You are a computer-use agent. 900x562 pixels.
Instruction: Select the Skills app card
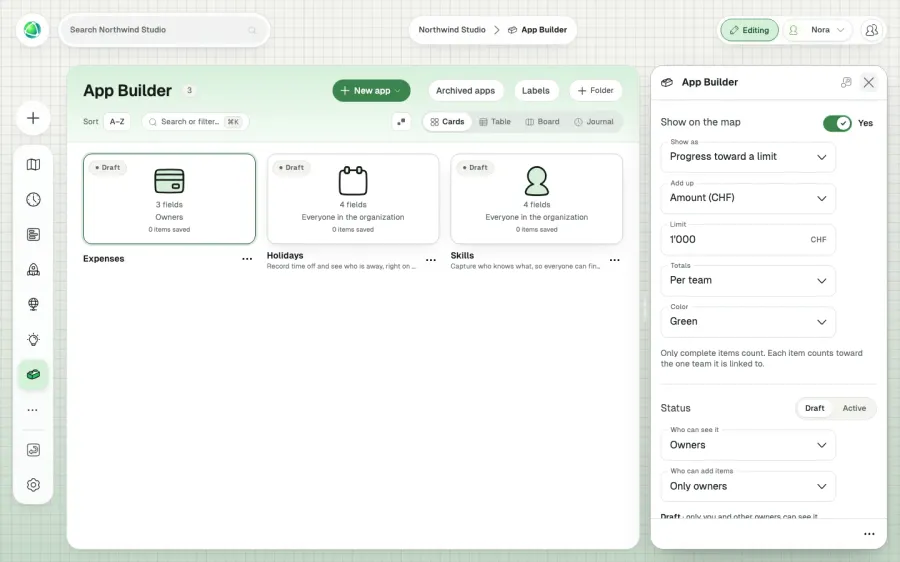[537, 199]
